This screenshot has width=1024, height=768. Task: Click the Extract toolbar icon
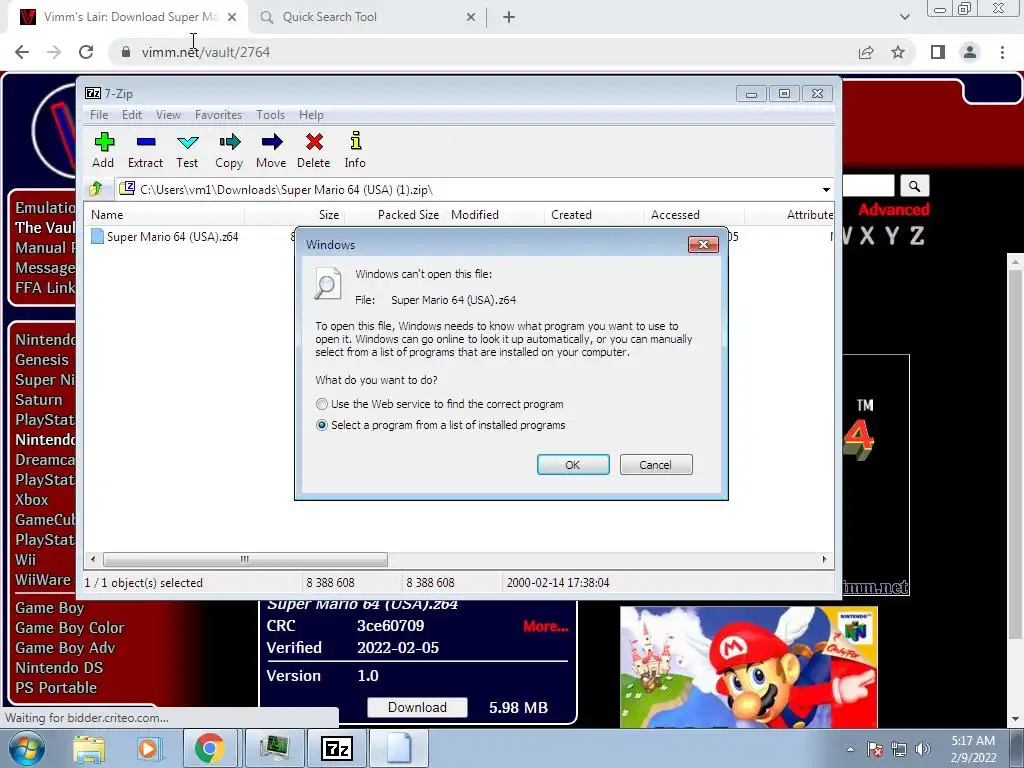coord(145,150)
